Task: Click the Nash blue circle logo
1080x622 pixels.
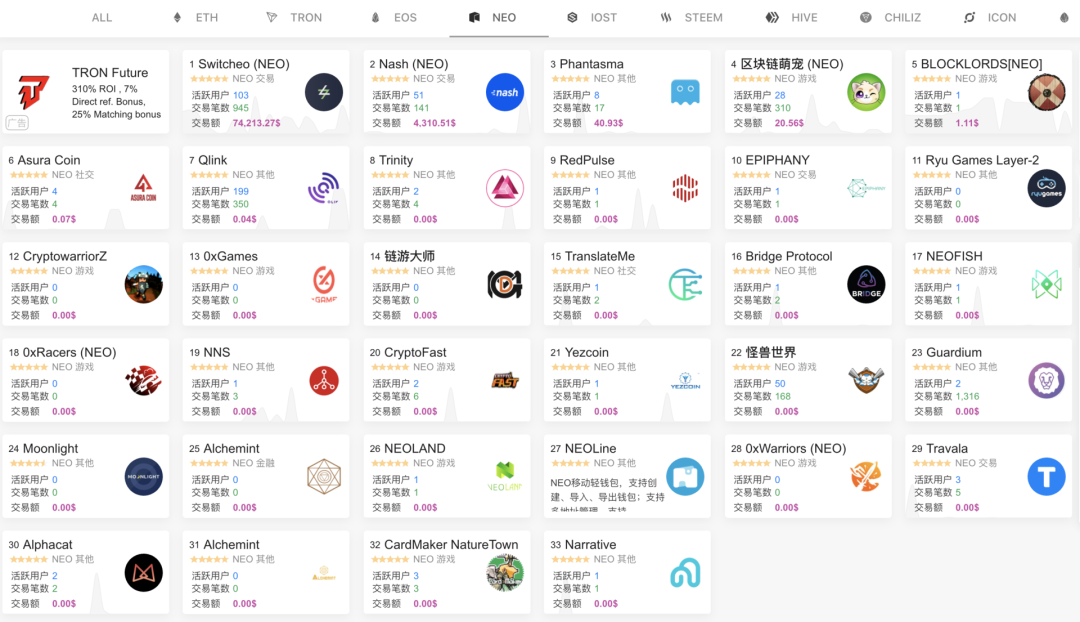Action: tap(504, 92)
